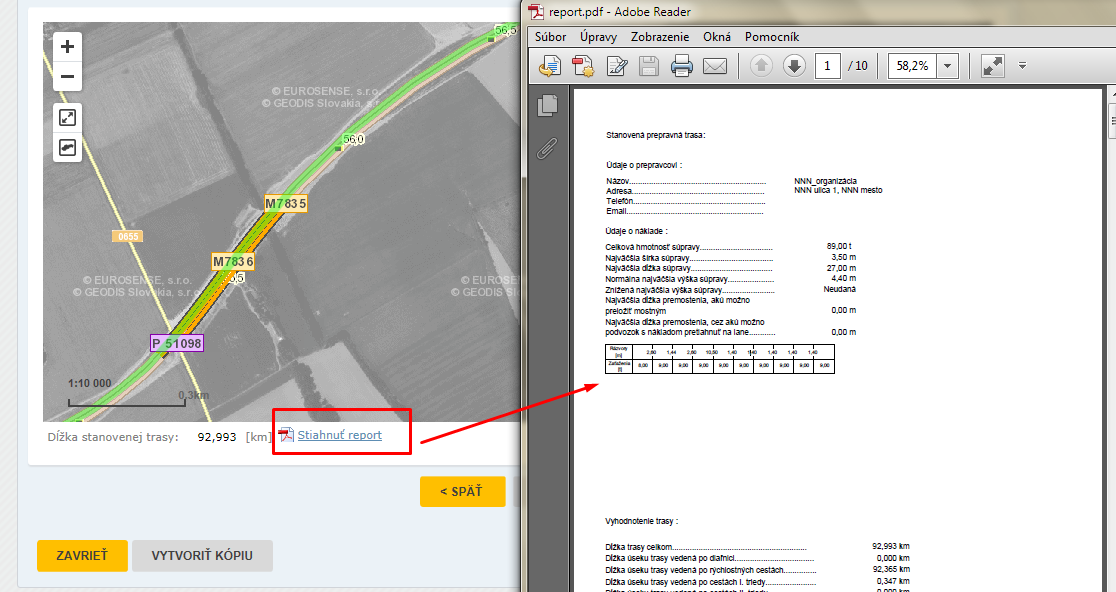Viewport: 1116px width, 592px height.
Task: Click 'Vyhodnotenie trasy :' heading in the PDF
Action: (x=641, y=522)
